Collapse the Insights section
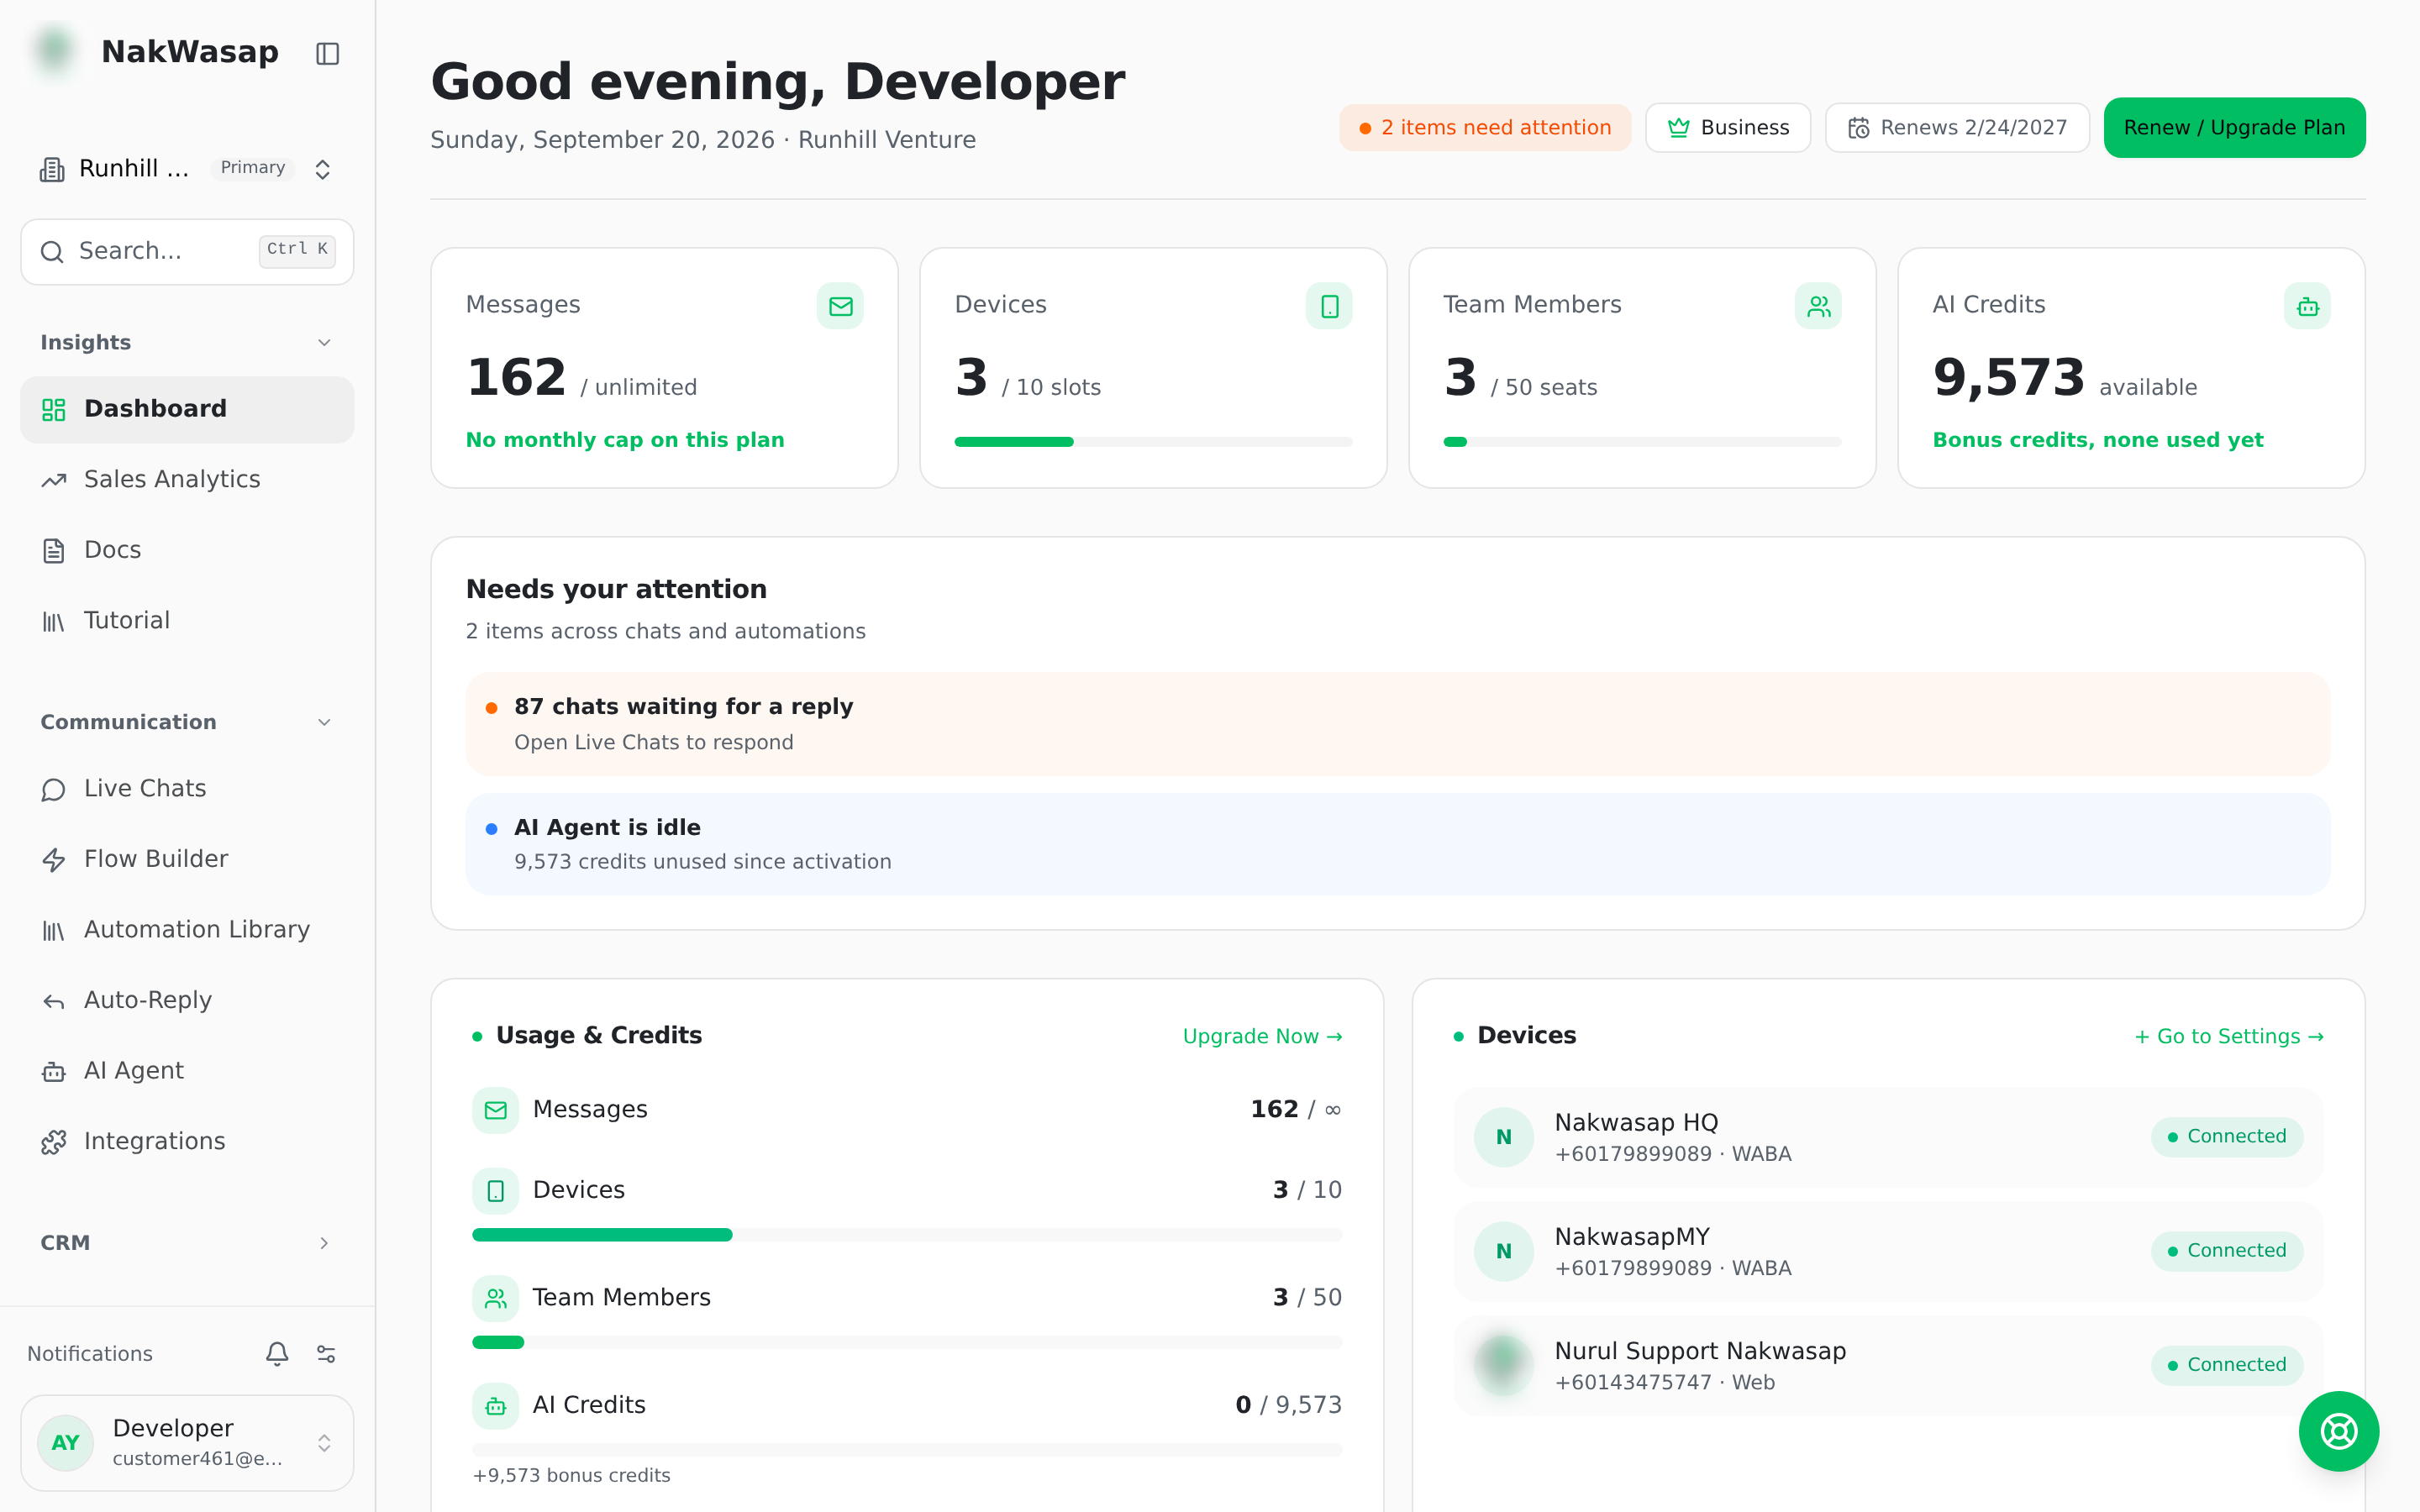 point(187,342)
